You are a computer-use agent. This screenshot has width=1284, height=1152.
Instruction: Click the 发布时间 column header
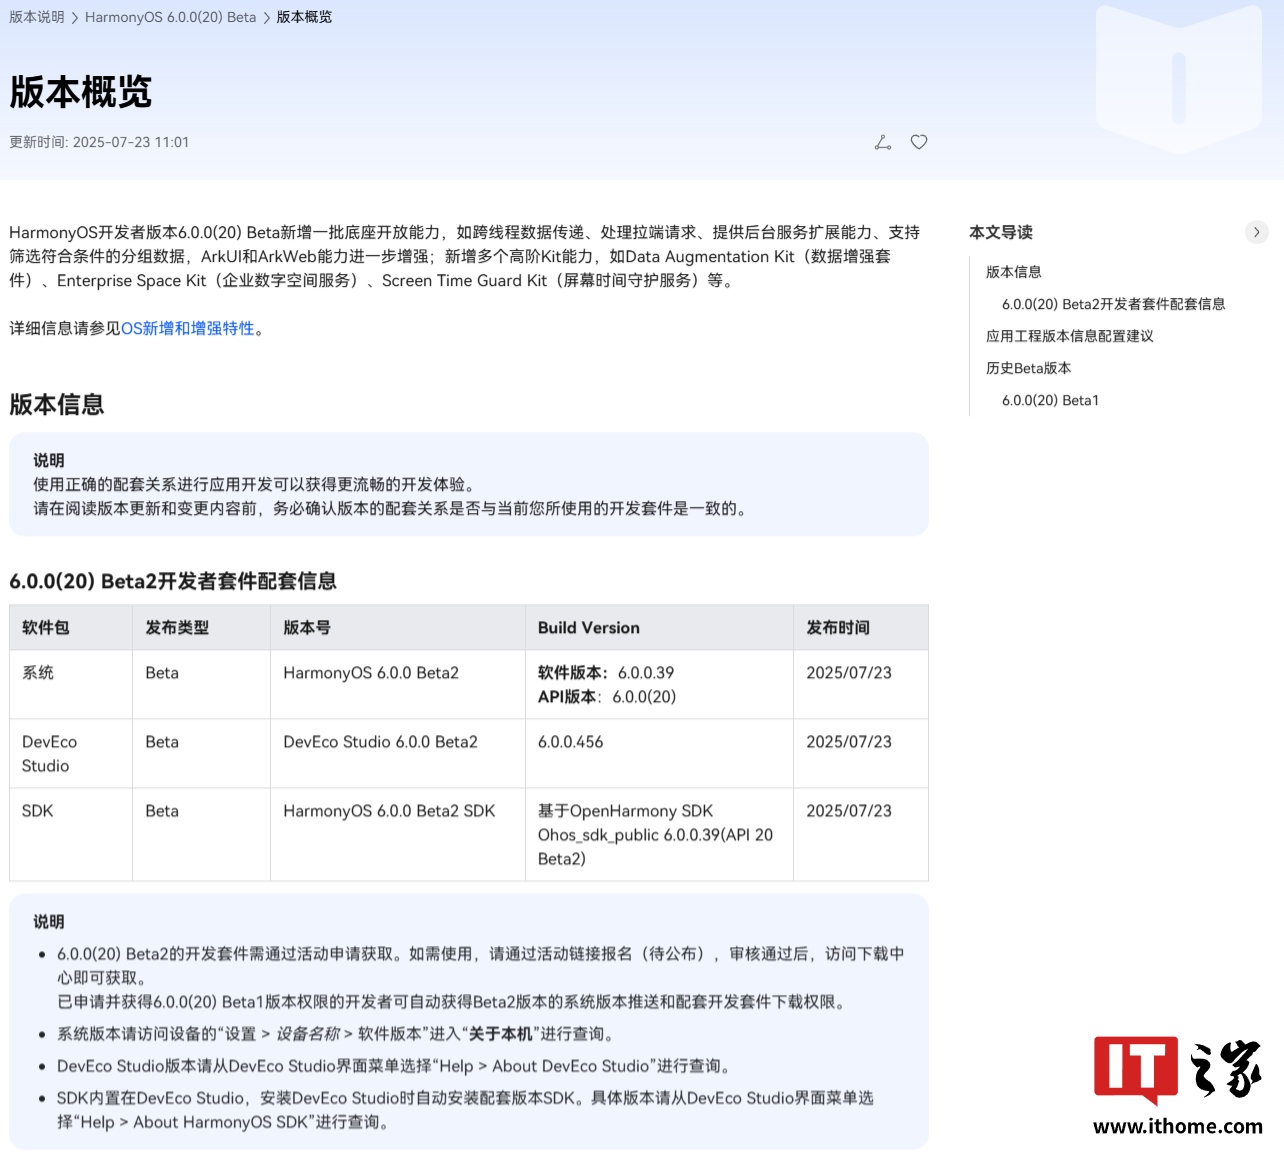837,628
